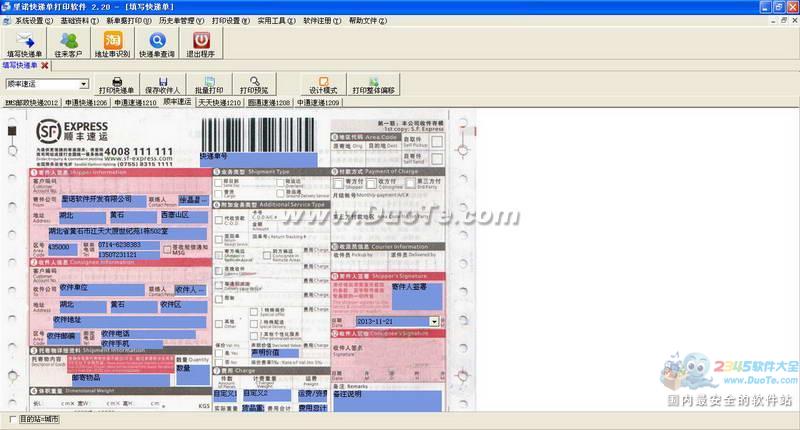The width and height of the screenshot is (800, 430).
Task: Open the 帮助文件 menu
Action: pos(368,21)
